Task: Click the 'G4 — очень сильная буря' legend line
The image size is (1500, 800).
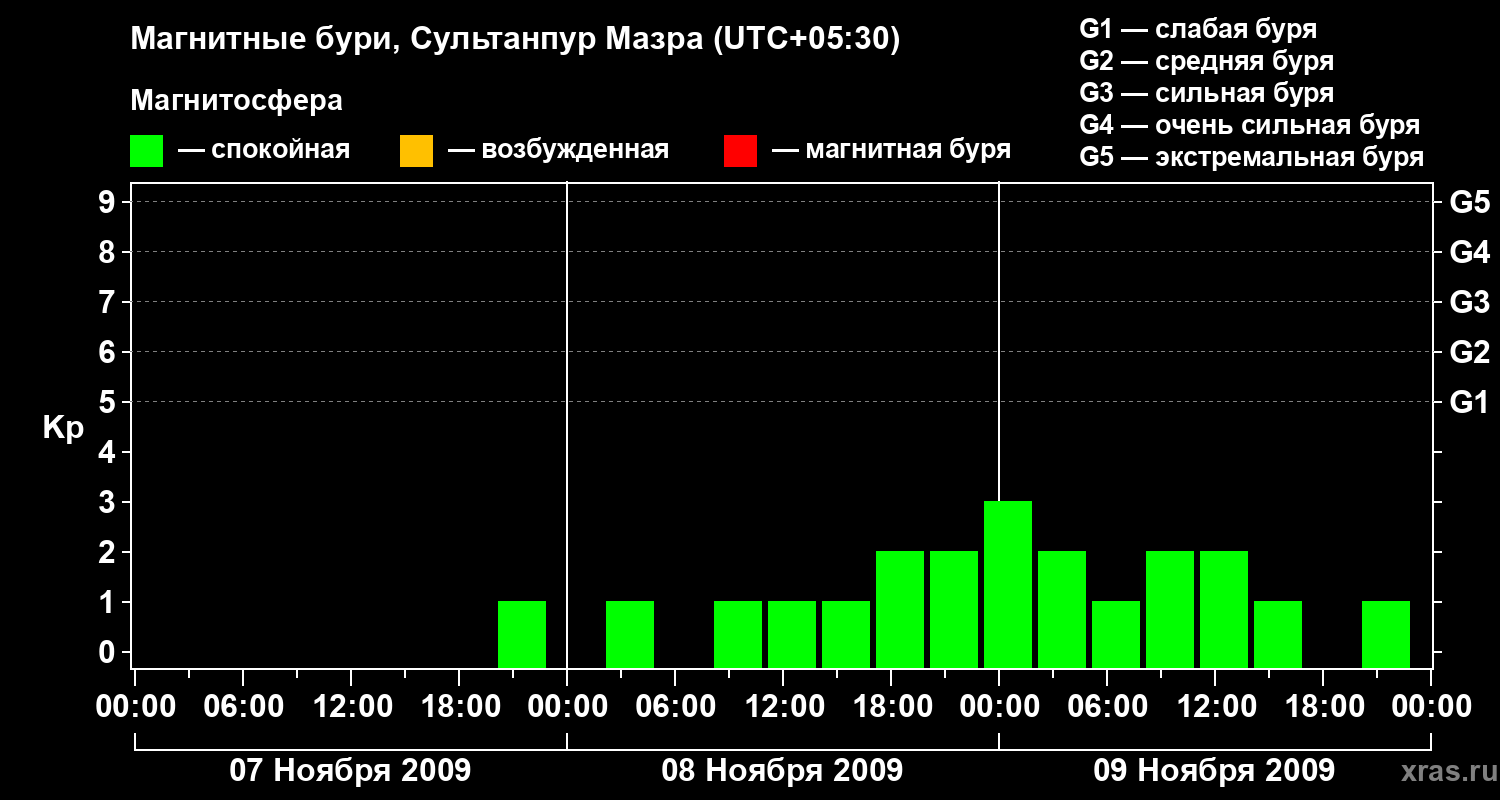Action: tap(1249, 125)
